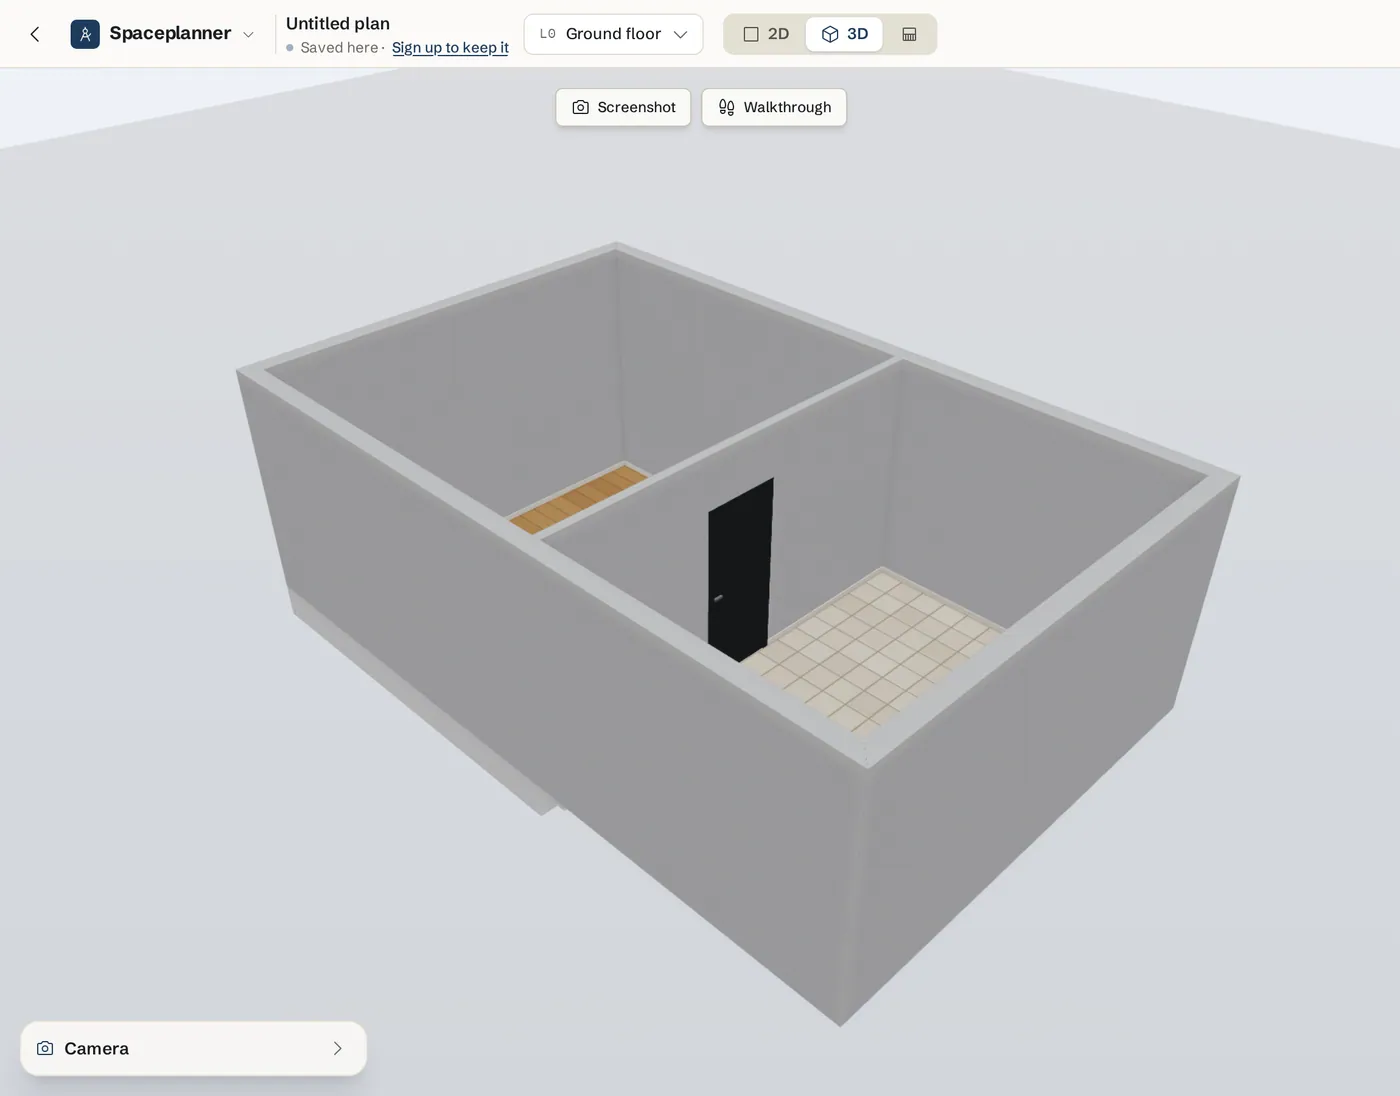This screenshot has height=1096, width=1400.
Task: Open the Ground floor level dropdown
Action: click(x=613, y=34)
